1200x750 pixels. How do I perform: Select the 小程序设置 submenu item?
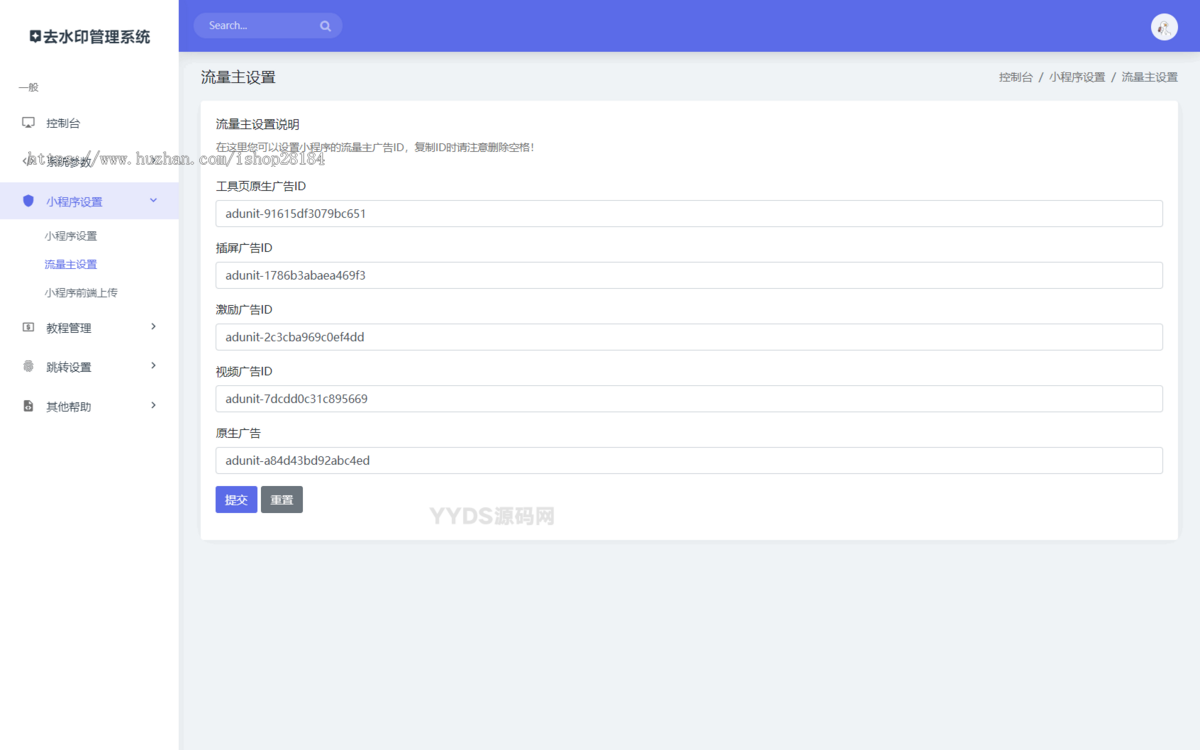[70, 235]
